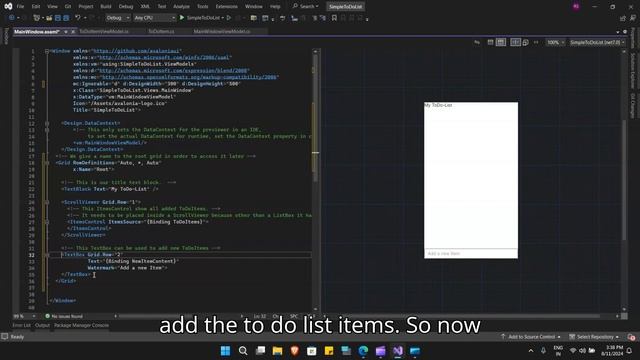Click Visual Studio icon in taskbar
The height and width of the screenshot is (360, 640).
tap(398, 351)
